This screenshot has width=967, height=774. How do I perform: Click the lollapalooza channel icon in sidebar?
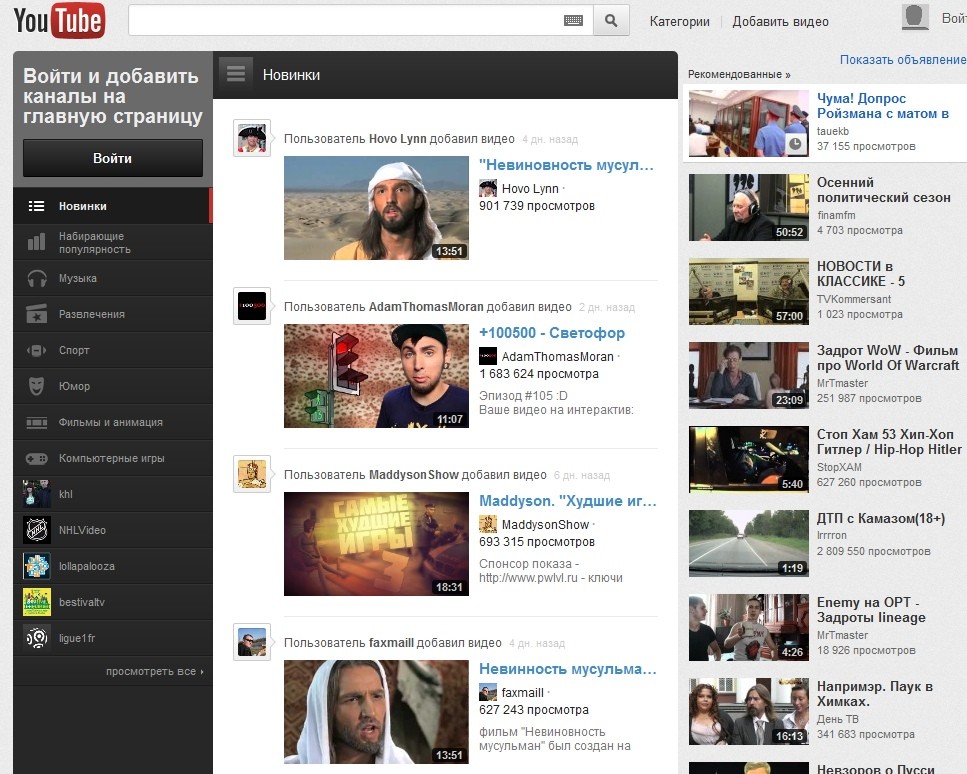36,566
